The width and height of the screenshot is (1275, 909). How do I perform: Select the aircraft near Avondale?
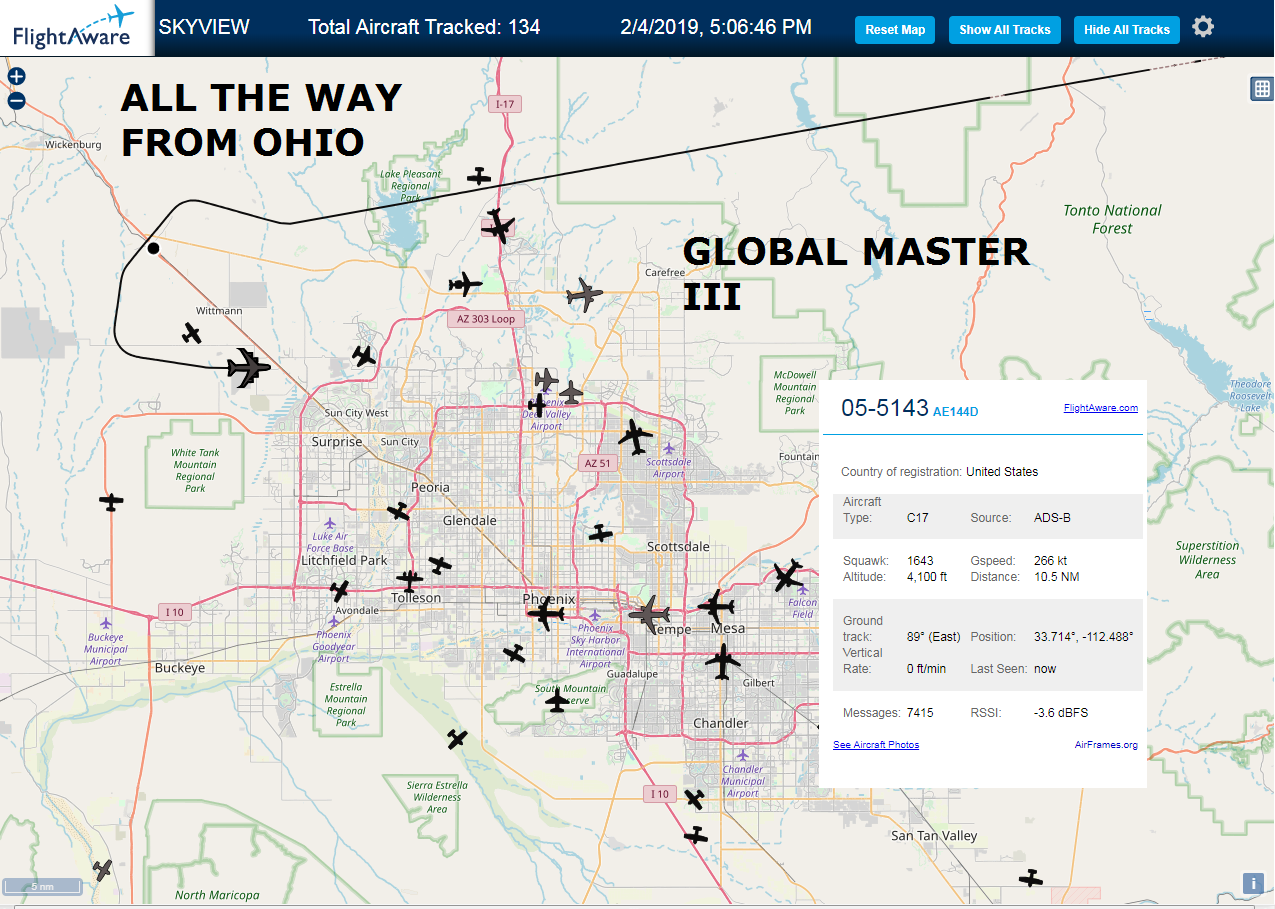[x=340, y=591]
